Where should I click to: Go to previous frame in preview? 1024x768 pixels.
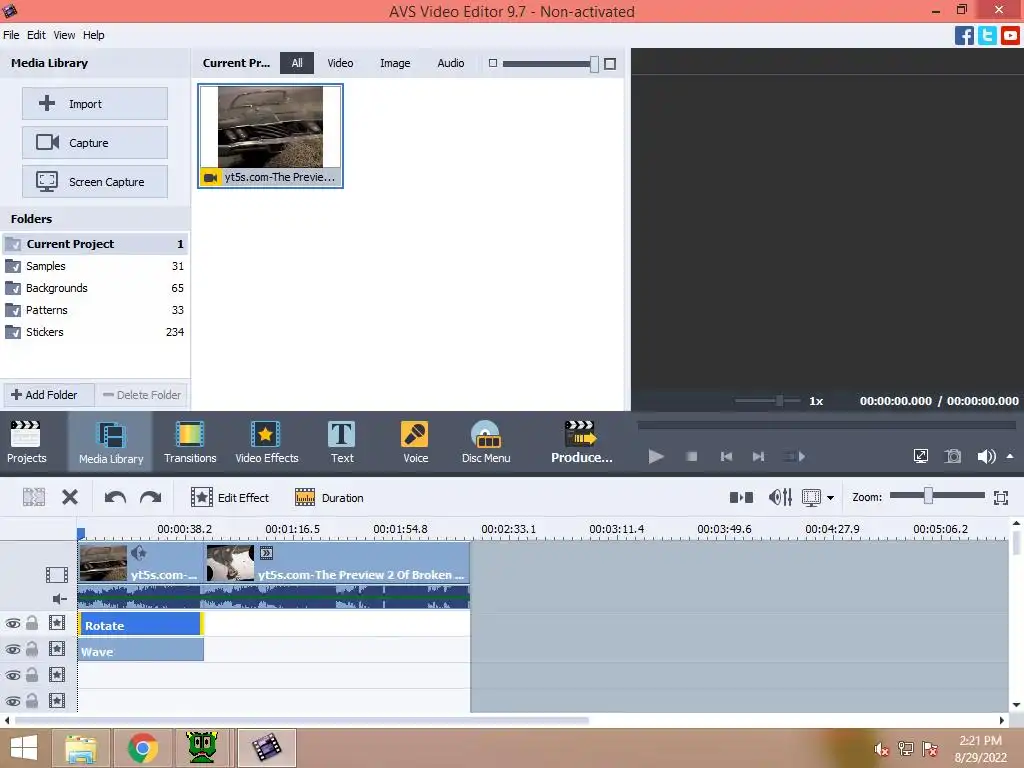coord(726,456)
